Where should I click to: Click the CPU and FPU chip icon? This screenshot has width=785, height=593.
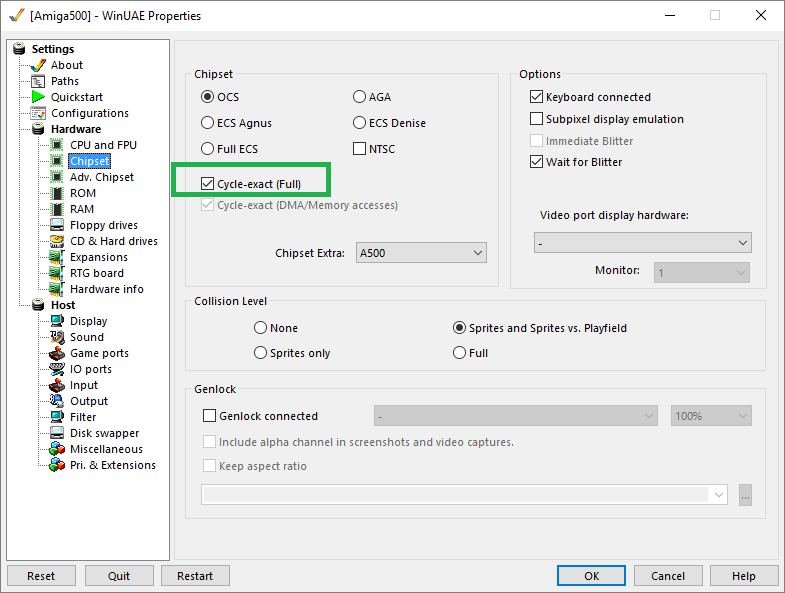[x=57, y=145]
